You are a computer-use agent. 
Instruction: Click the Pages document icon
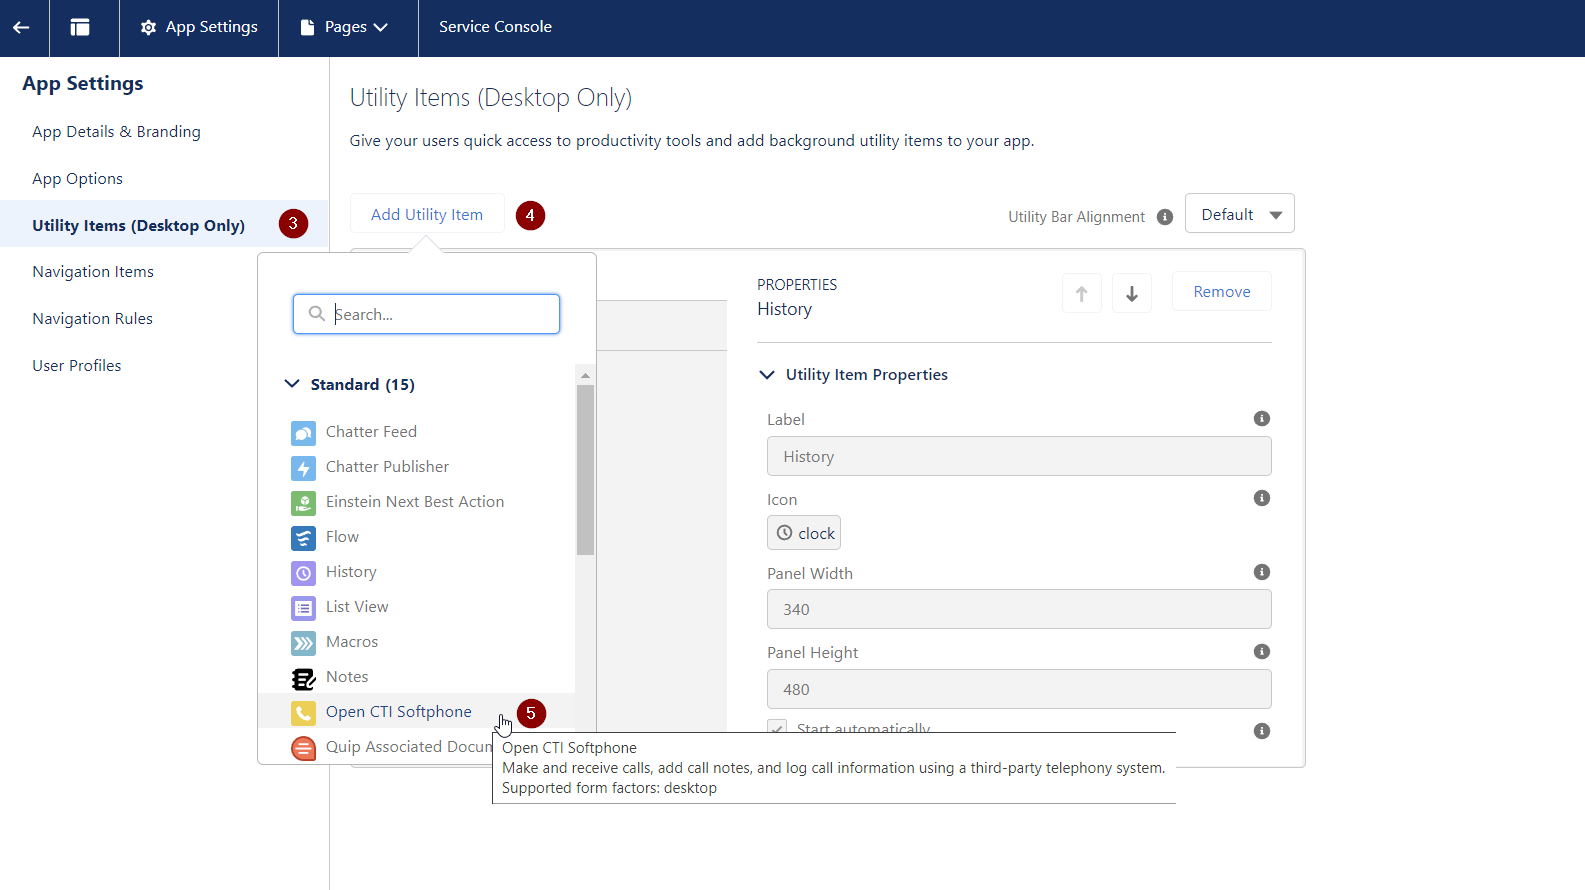click(x=308, y=28)
